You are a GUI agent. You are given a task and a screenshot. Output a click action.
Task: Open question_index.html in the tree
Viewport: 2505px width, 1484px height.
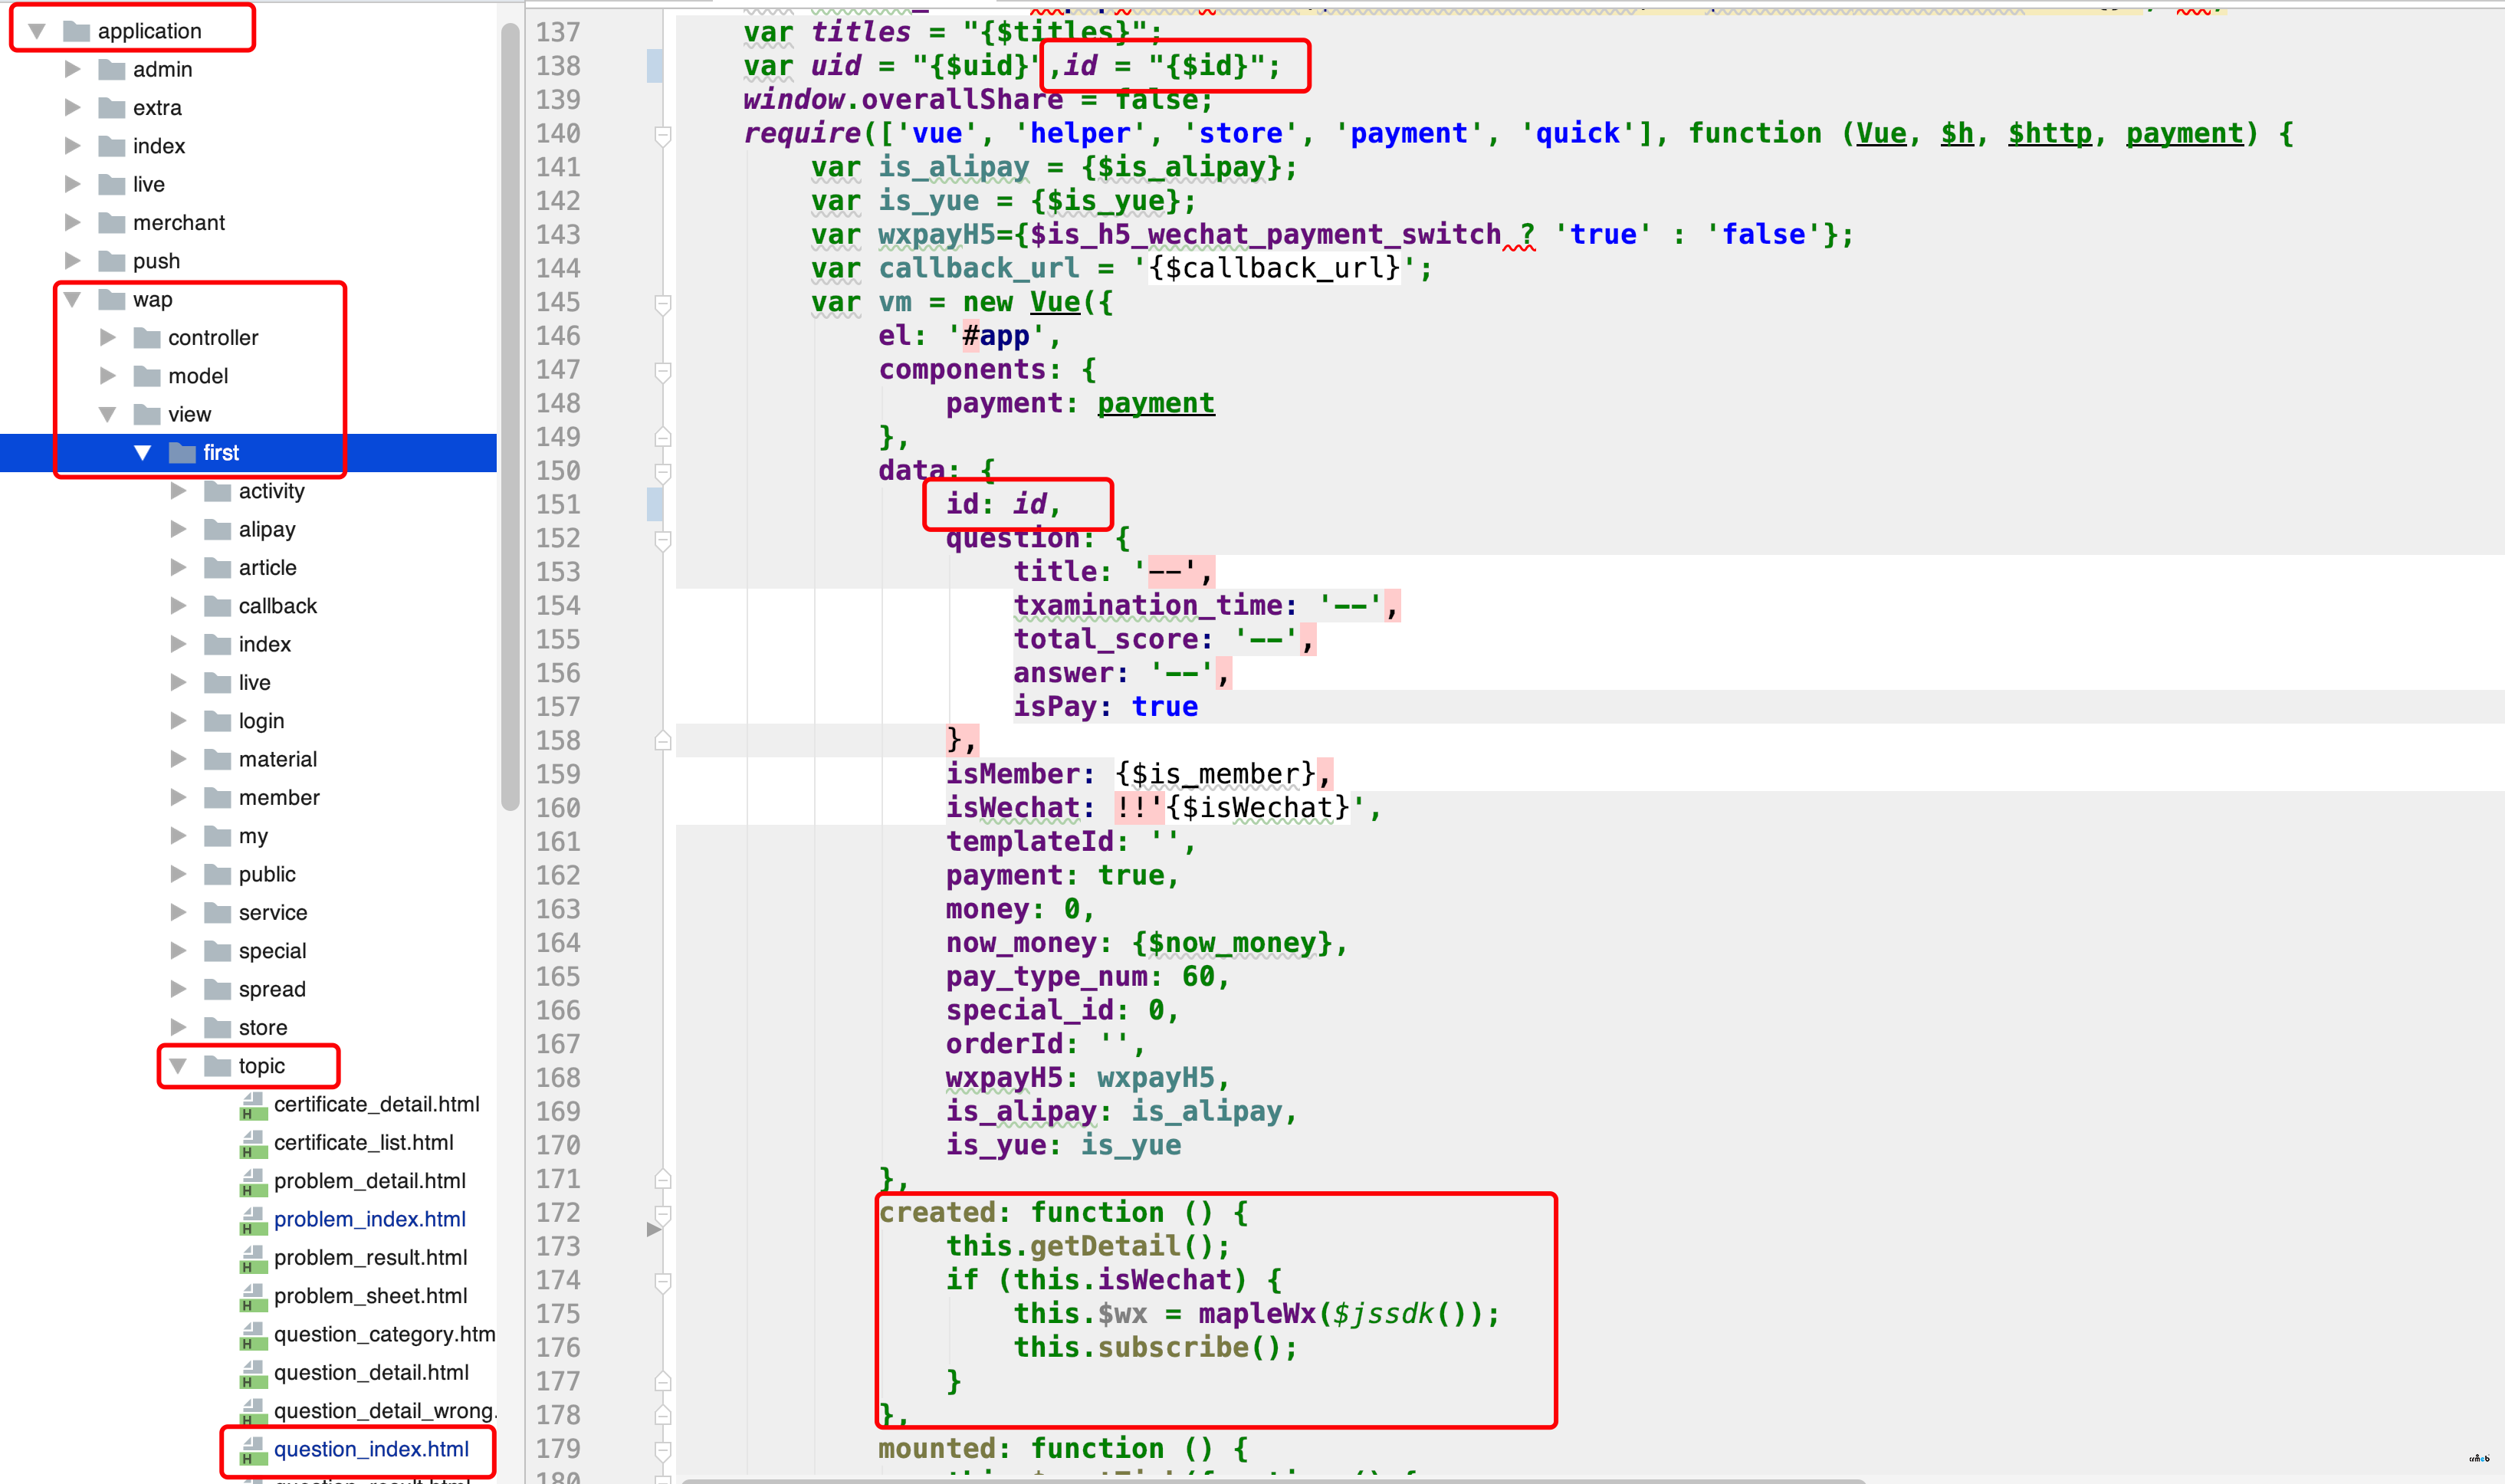click(x=371, y=1449)
